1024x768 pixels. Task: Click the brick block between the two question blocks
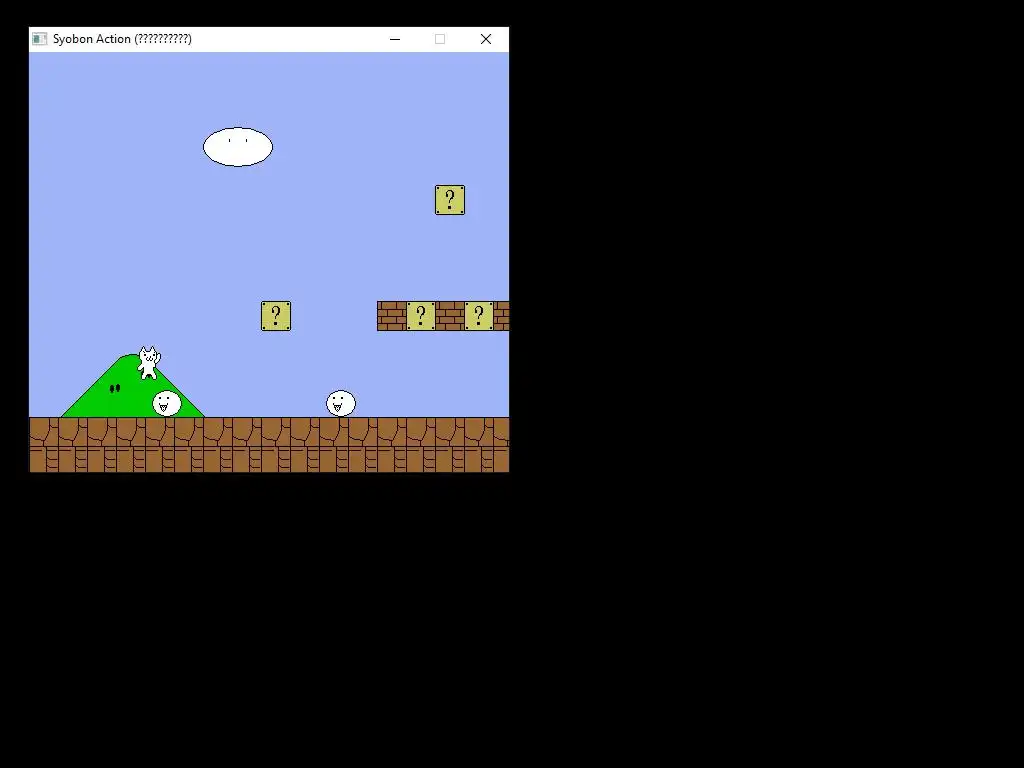[450, 316]
